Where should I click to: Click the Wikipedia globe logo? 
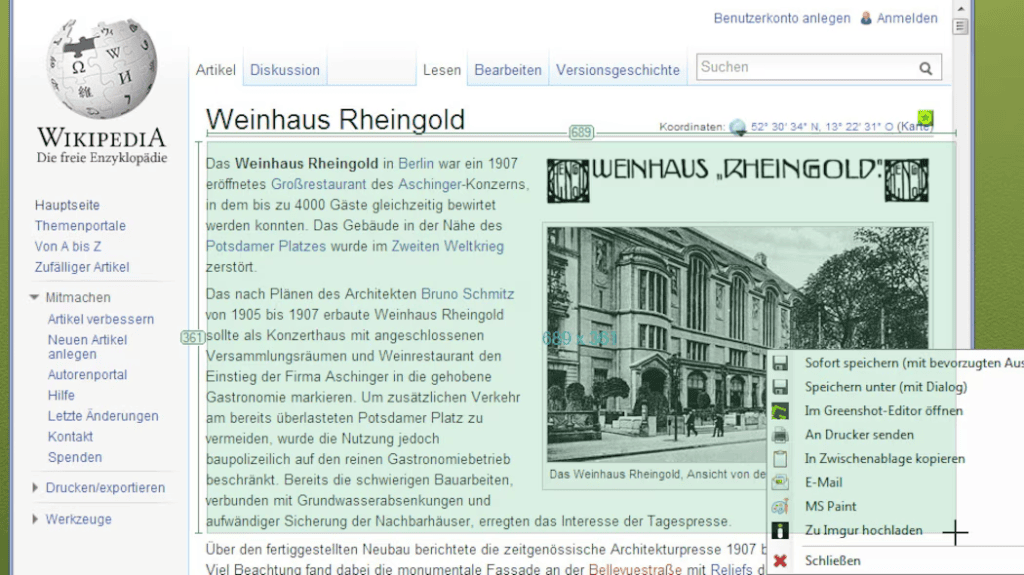101,69
